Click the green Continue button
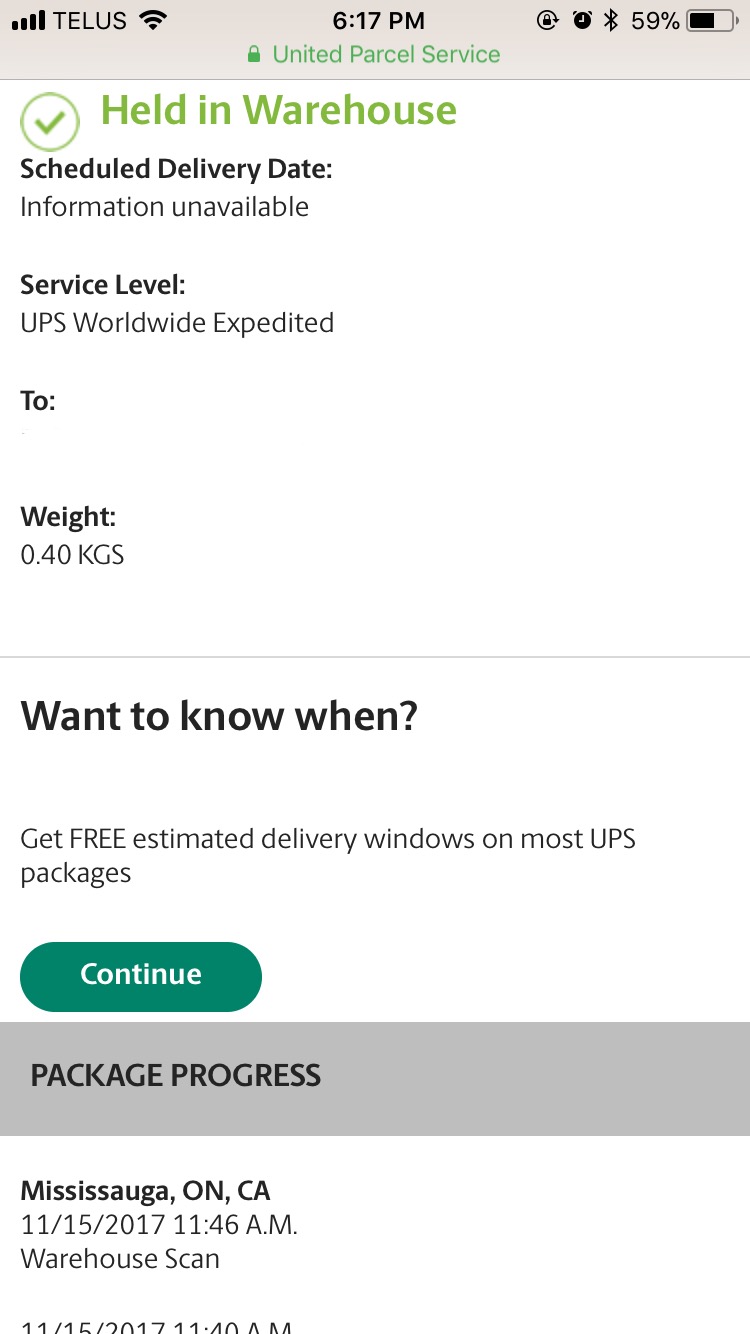 [x=141, y=976]
